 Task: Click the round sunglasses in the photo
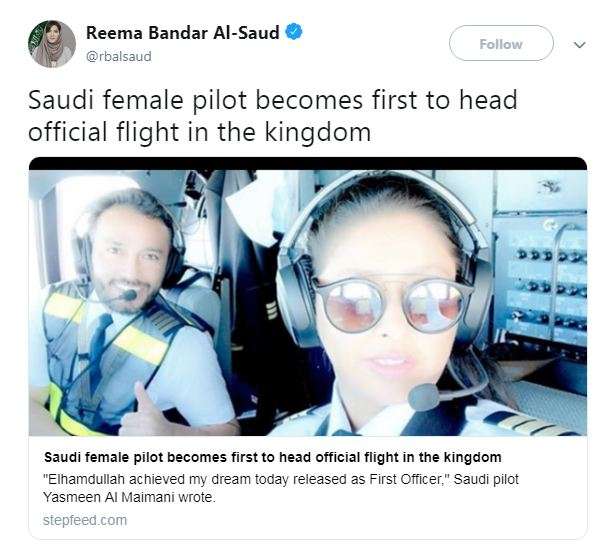point(392,305)
